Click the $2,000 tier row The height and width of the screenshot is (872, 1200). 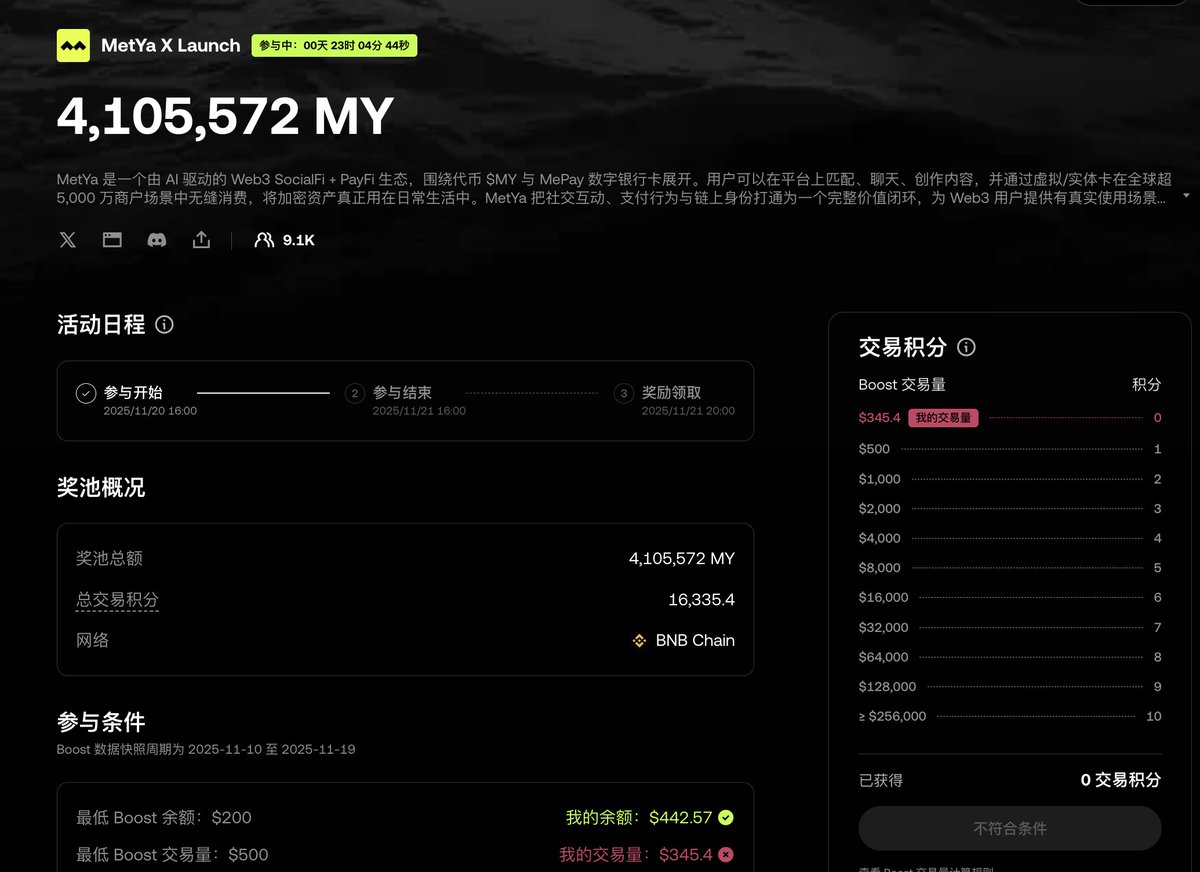pos(1010,508)
